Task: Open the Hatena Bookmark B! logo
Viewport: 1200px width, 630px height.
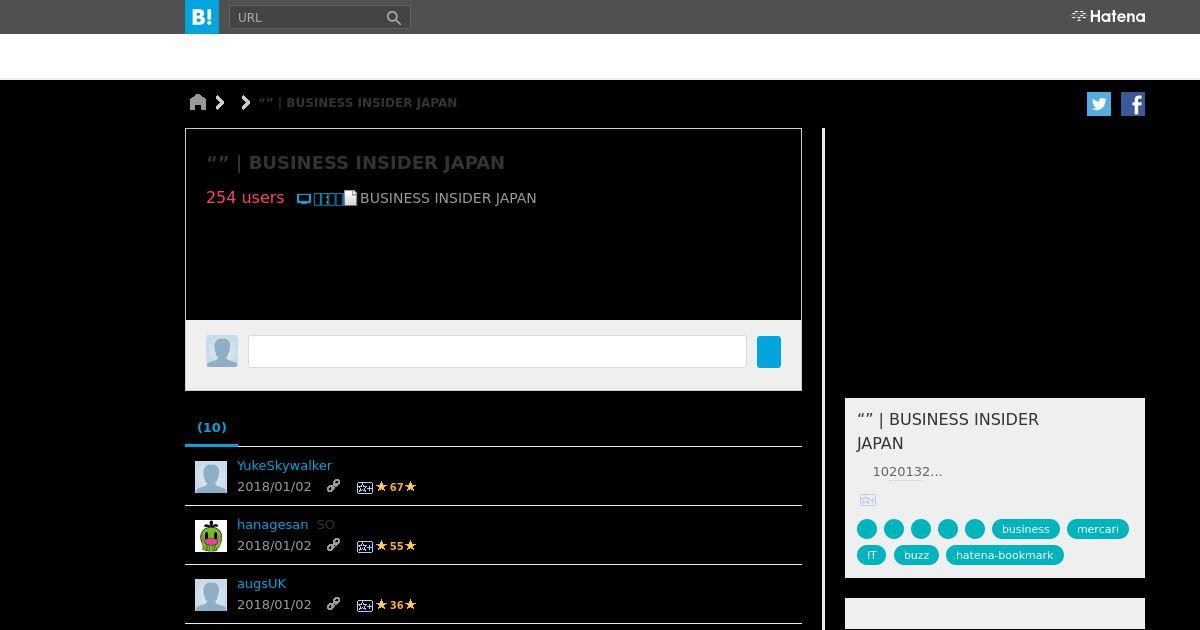Action: [202, 17]
